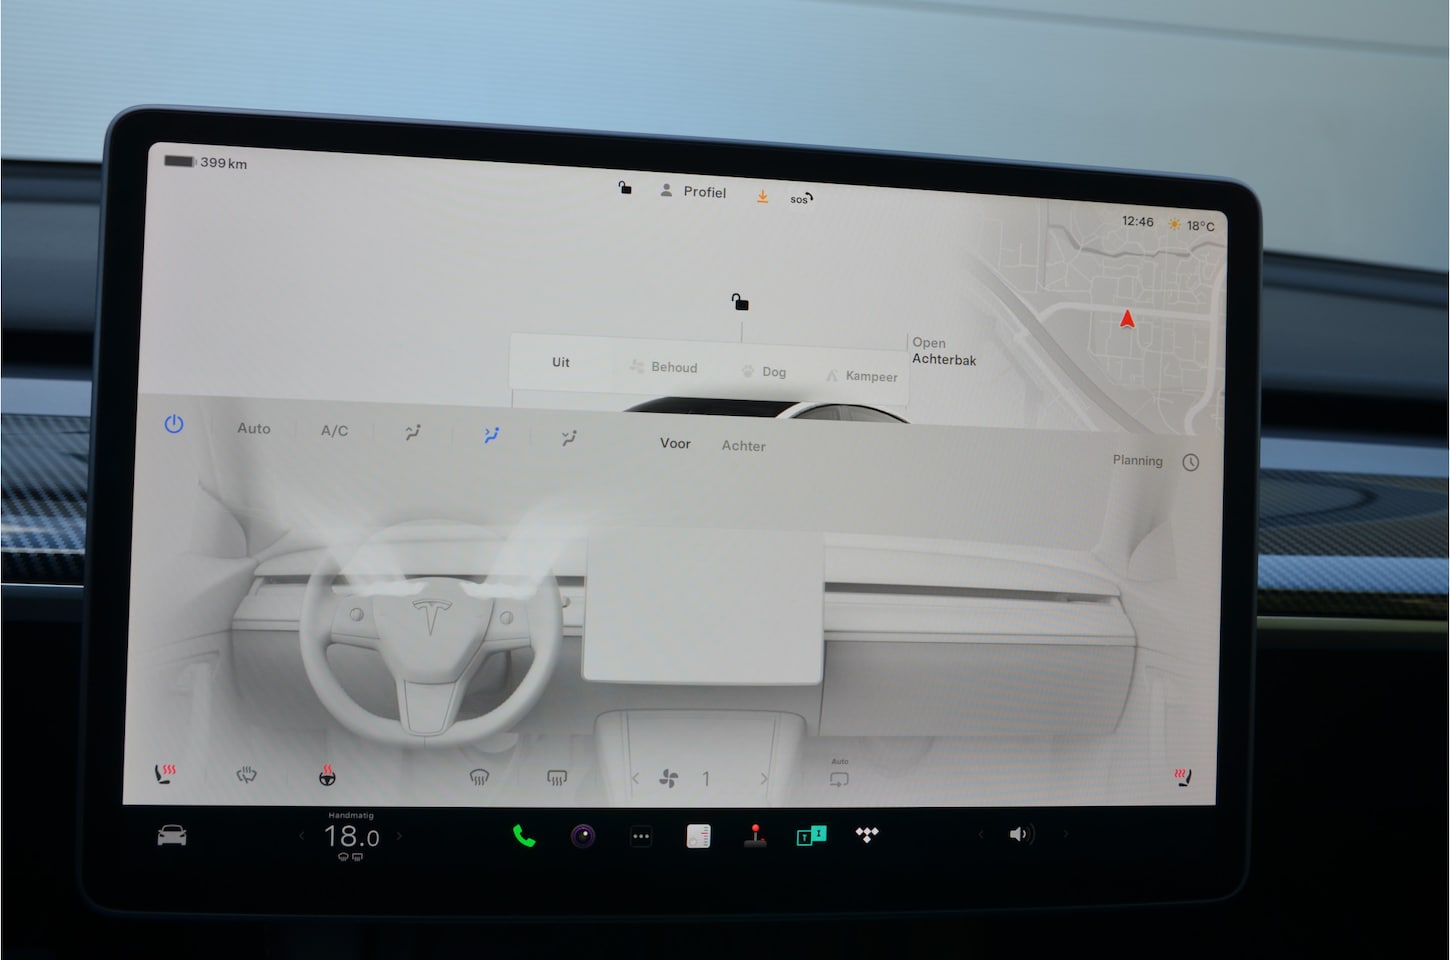Screen dimensions: 1450x960
Task: Tap the windshield defrost icon
Action: click(x=479, y=777)
